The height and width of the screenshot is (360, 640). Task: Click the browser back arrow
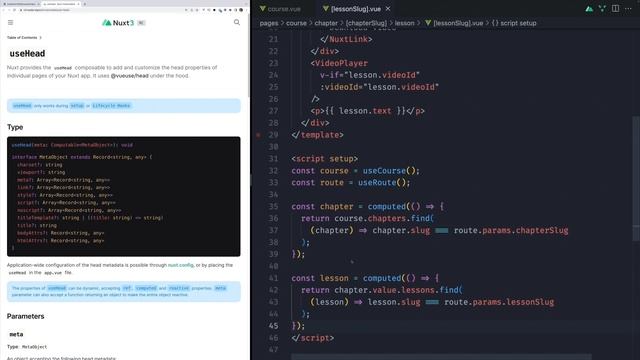tap(4, 10)
